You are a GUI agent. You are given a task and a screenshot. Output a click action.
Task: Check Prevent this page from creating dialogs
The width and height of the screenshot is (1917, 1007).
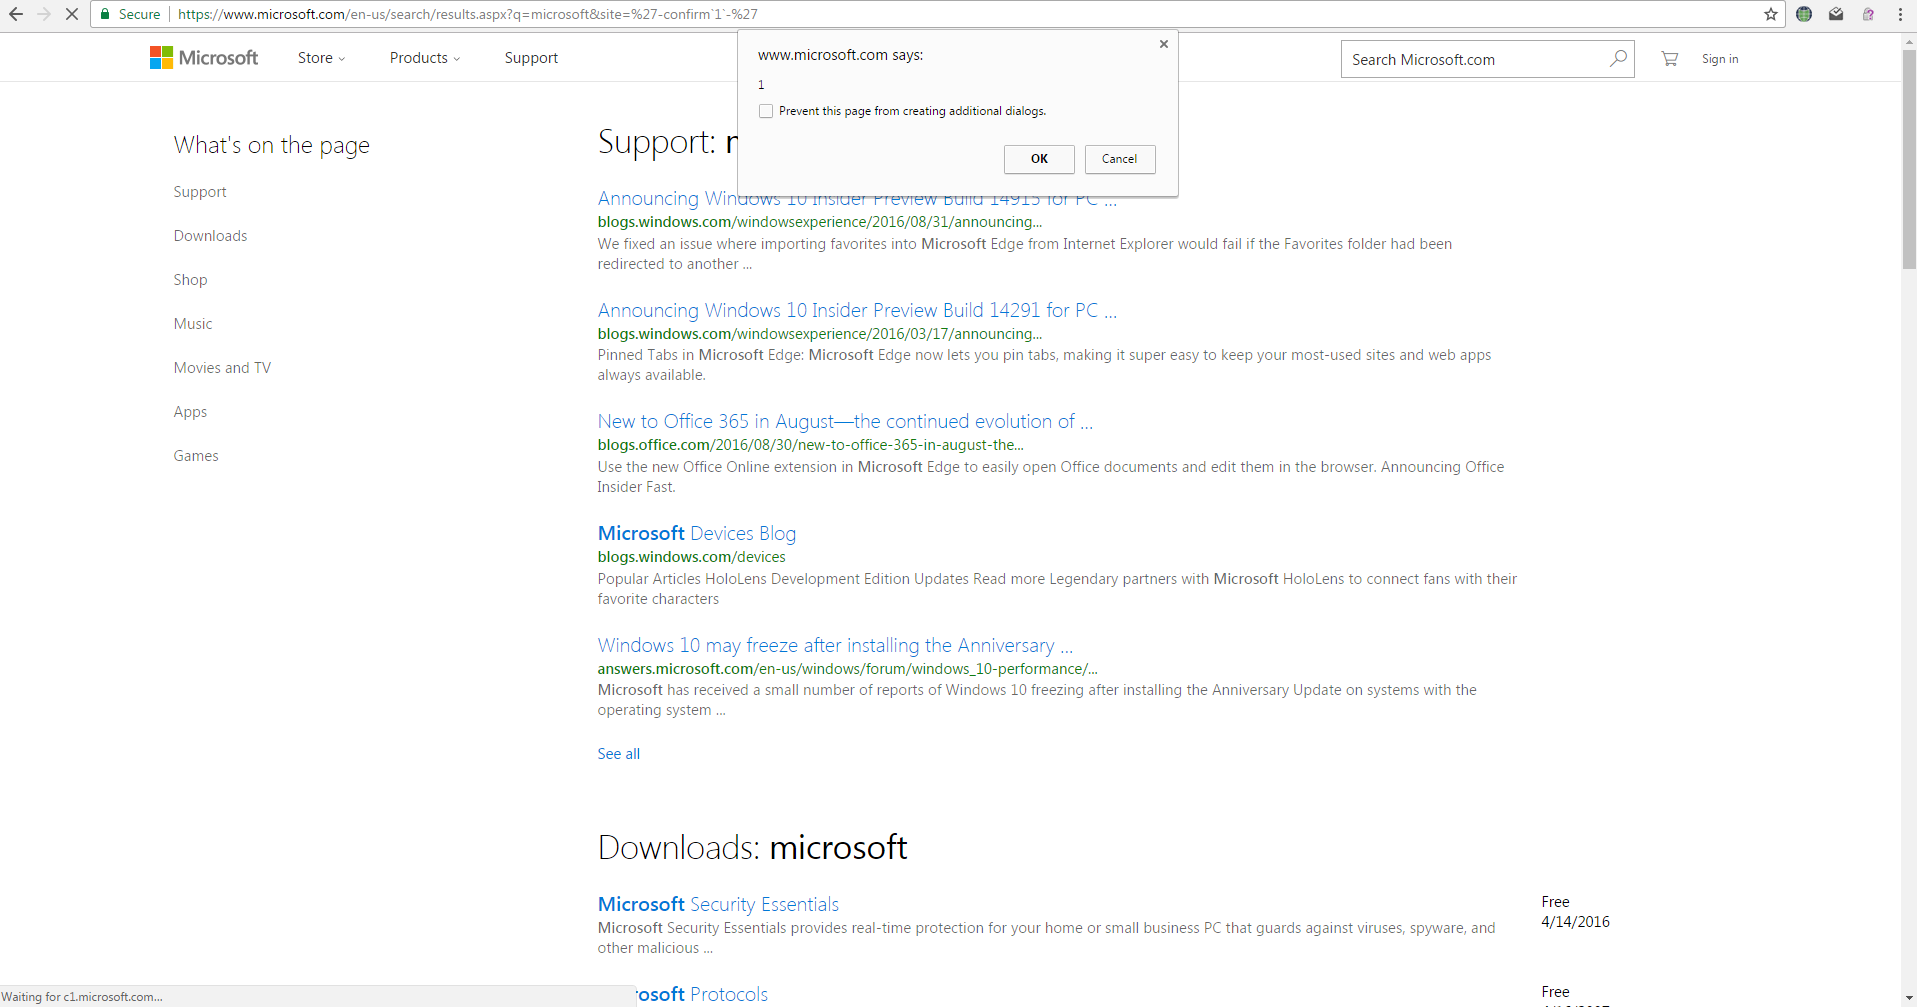(x=766, y=111)
